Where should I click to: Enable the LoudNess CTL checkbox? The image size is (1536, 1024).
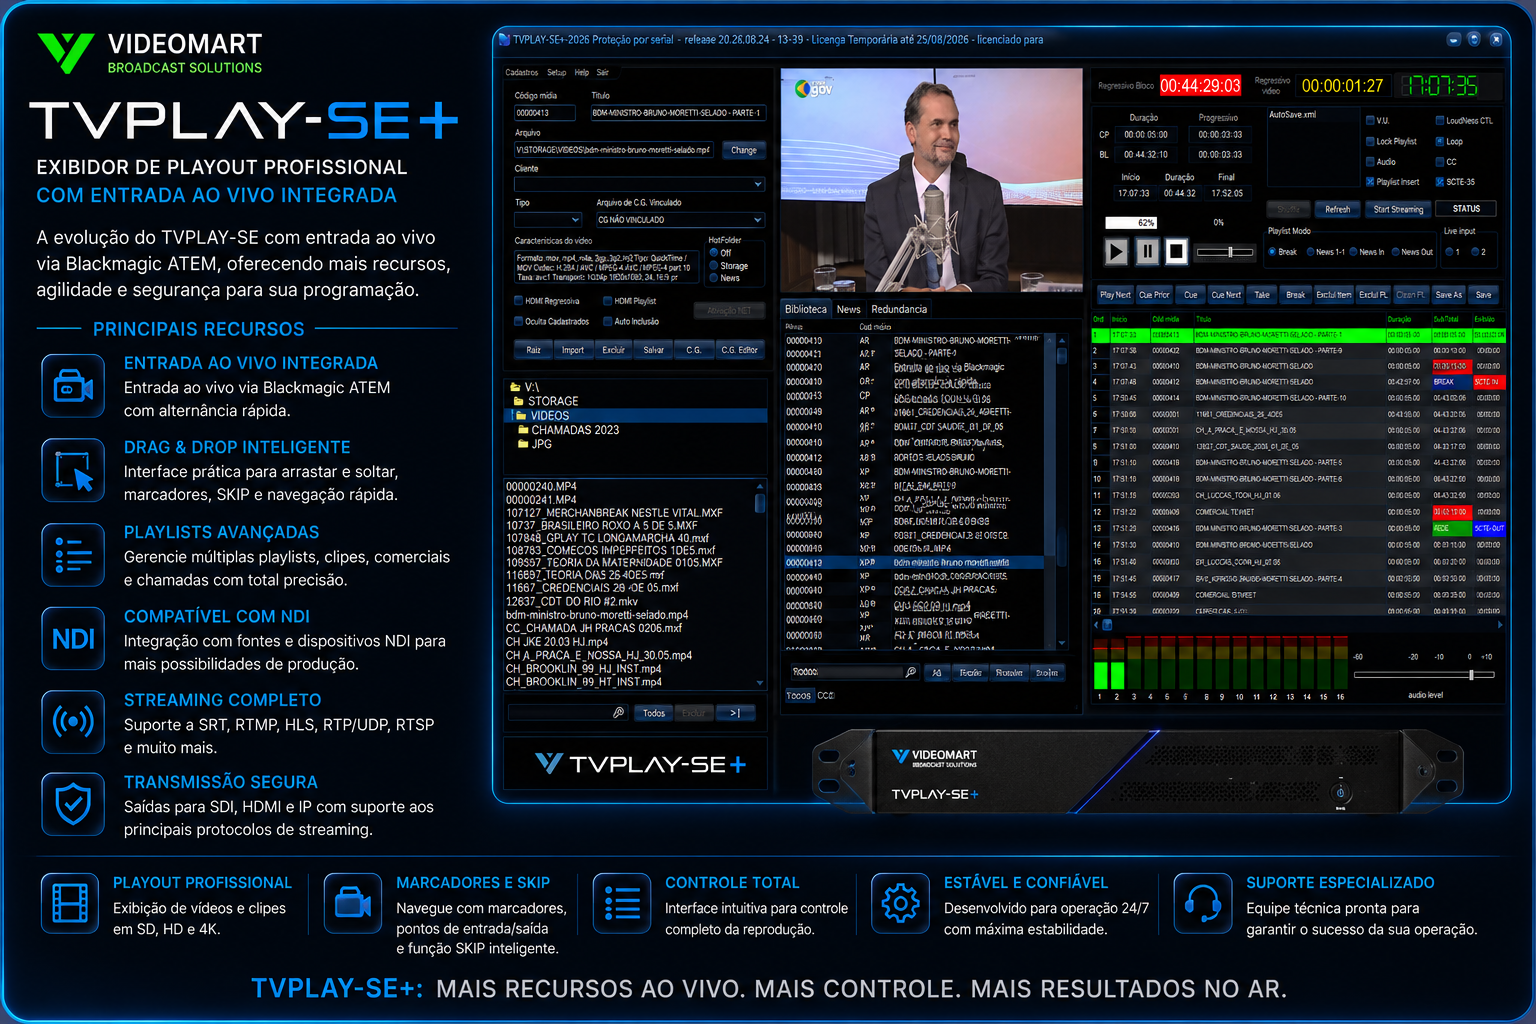point(1440,120)
